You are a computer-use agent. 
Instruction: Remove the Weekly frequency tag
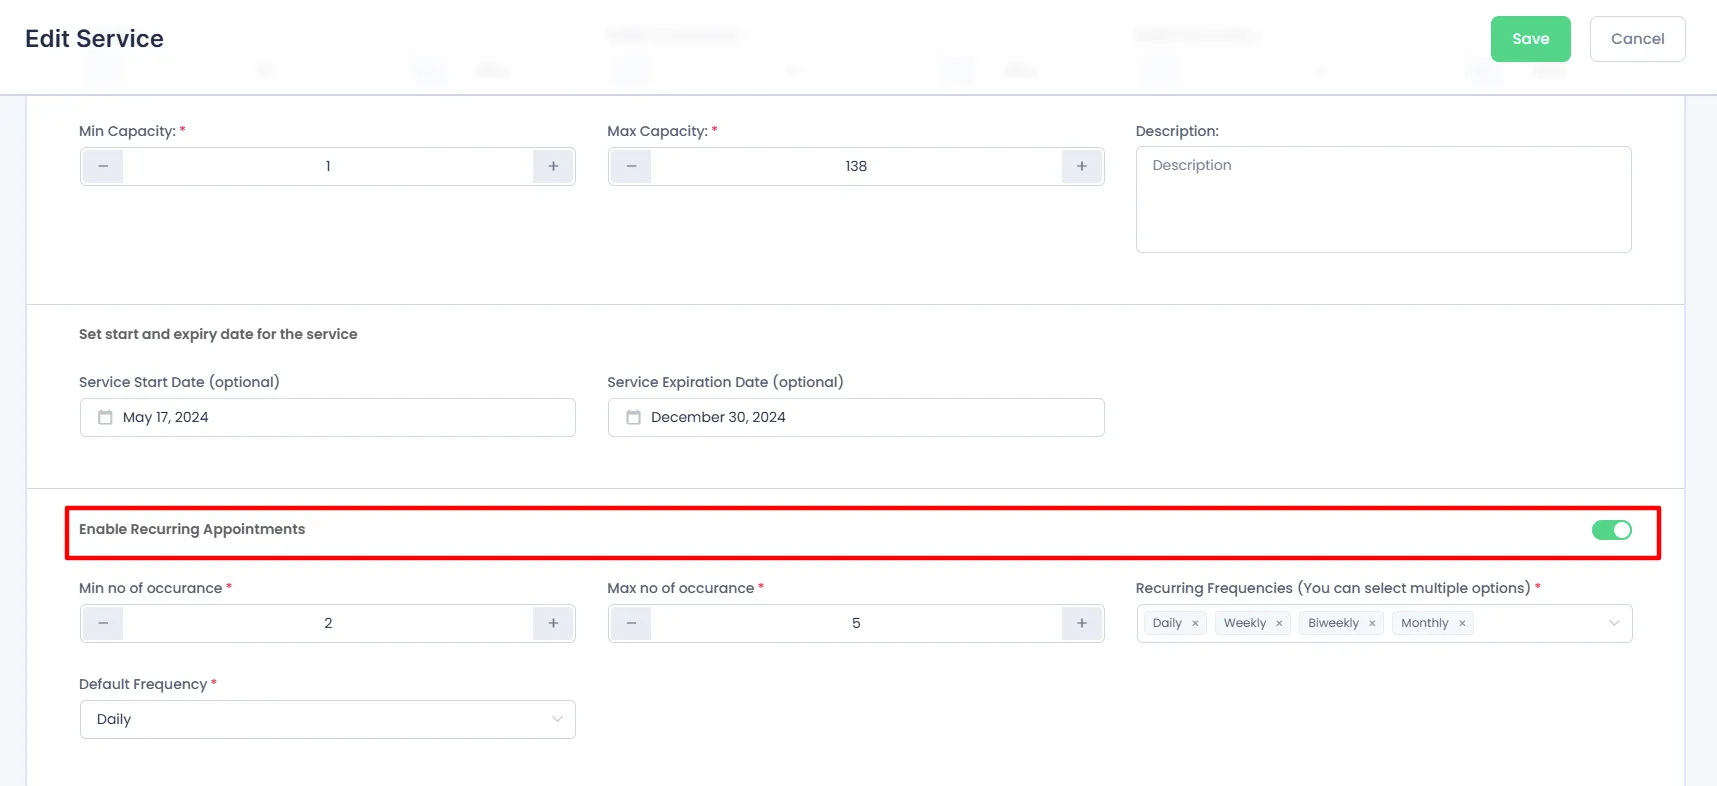click(1279, 623)
